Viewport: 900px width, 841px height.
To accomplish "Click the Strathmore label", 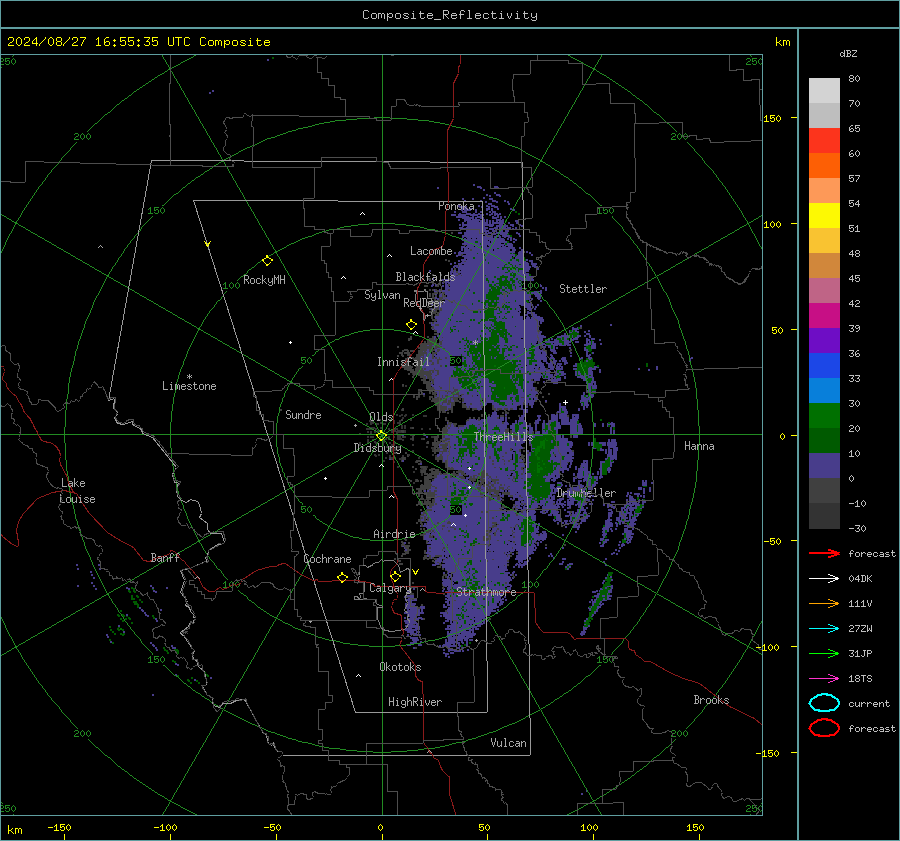I will (486, 592).
